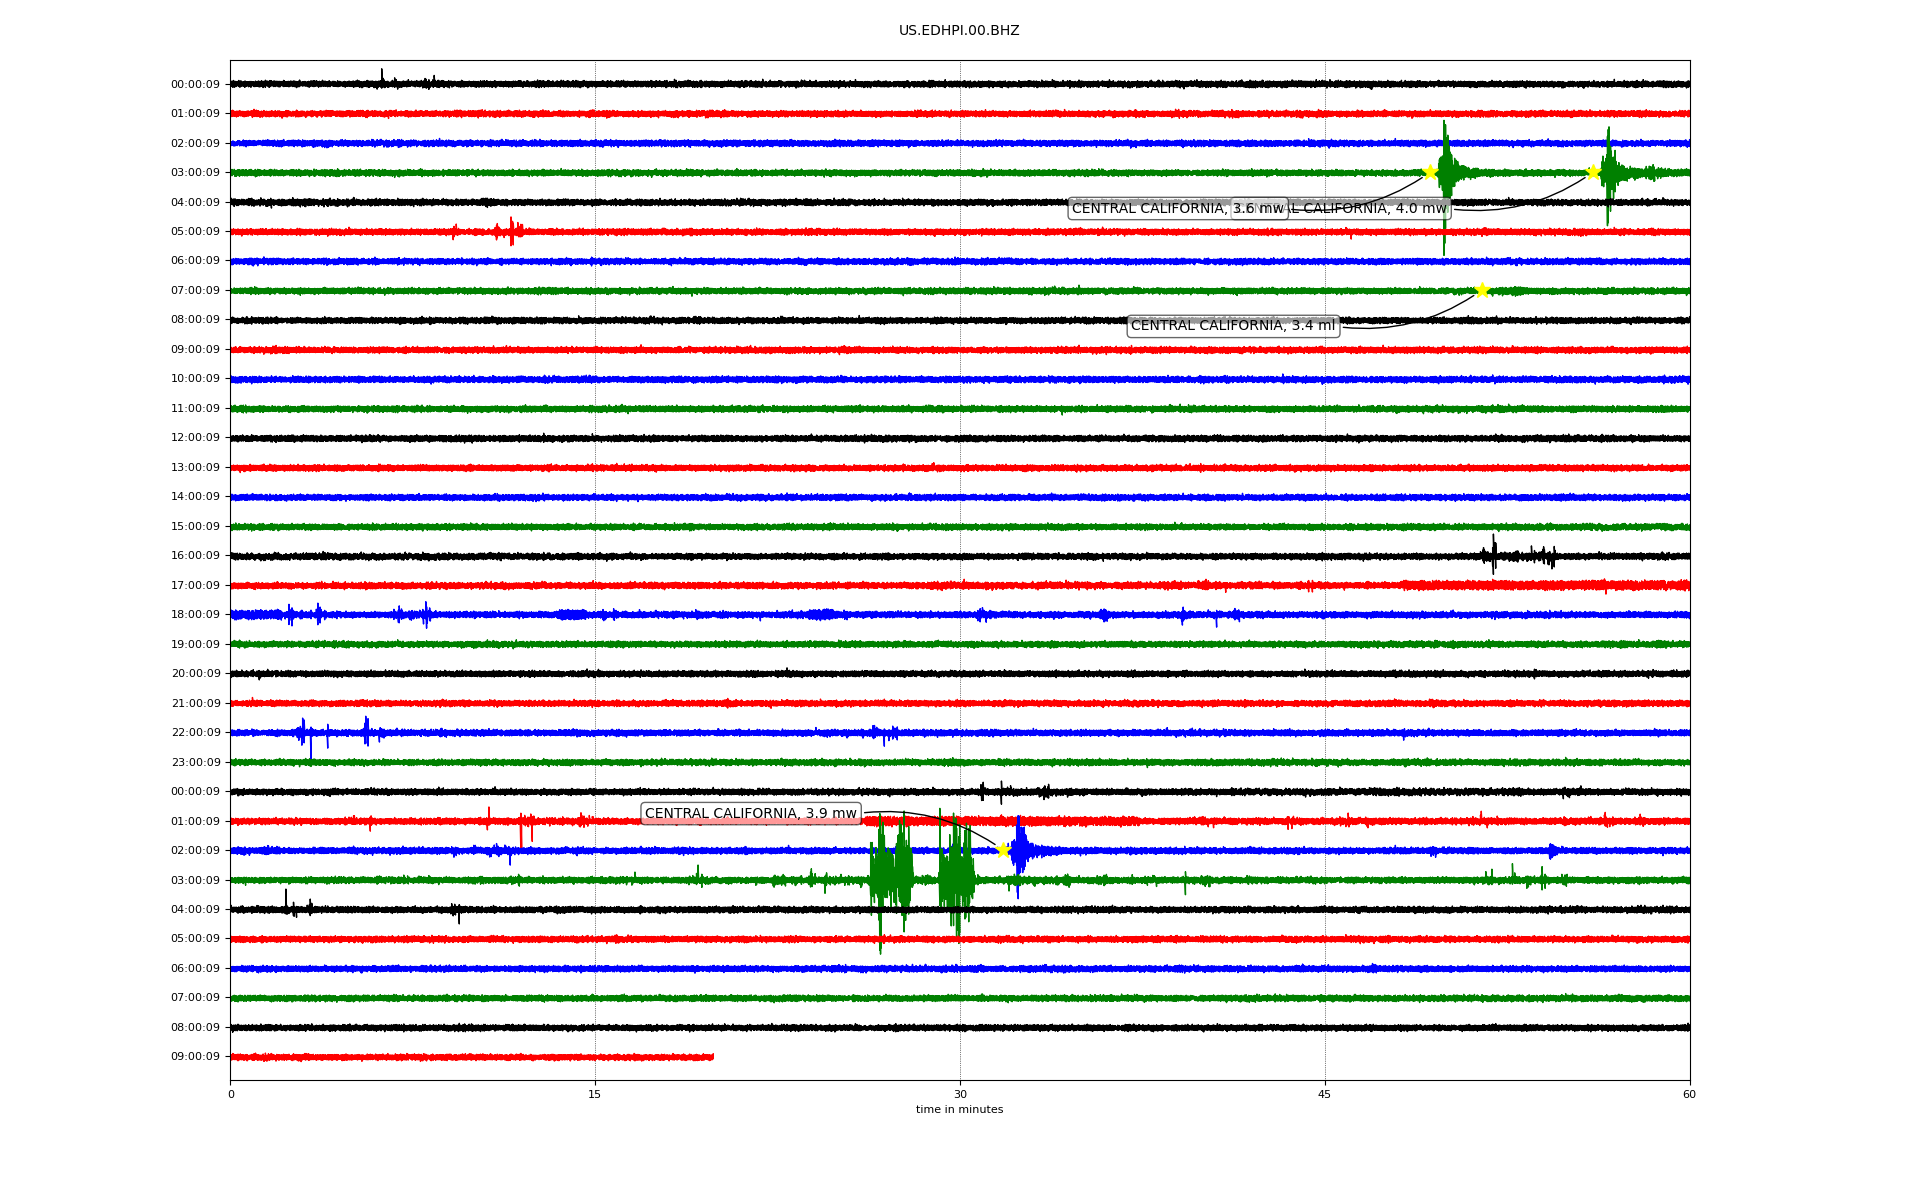
Task: Click the 'time in minutes' axis label
Action: (x=959, y=1110)
